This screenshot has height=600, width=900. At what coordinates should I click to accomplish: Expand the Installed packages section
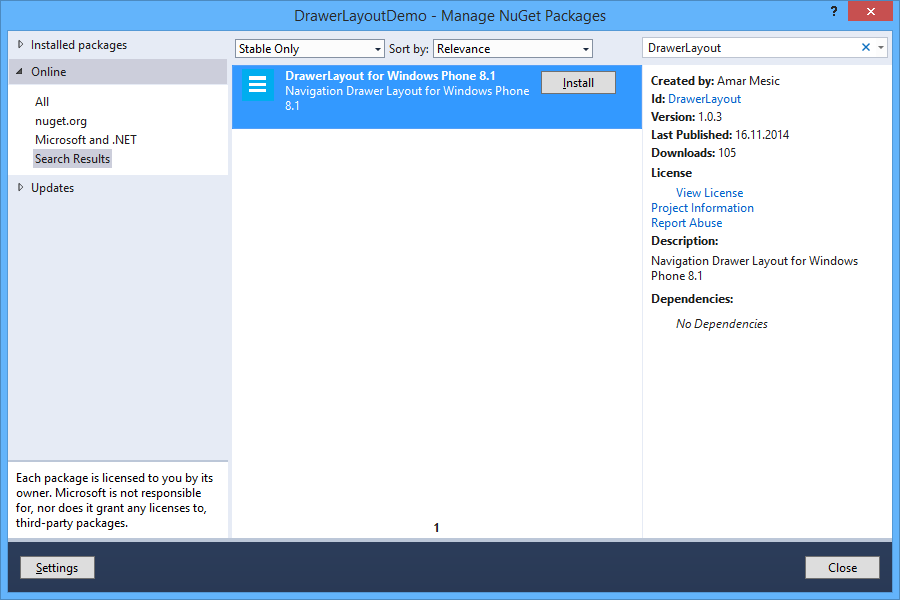[21, 45]
